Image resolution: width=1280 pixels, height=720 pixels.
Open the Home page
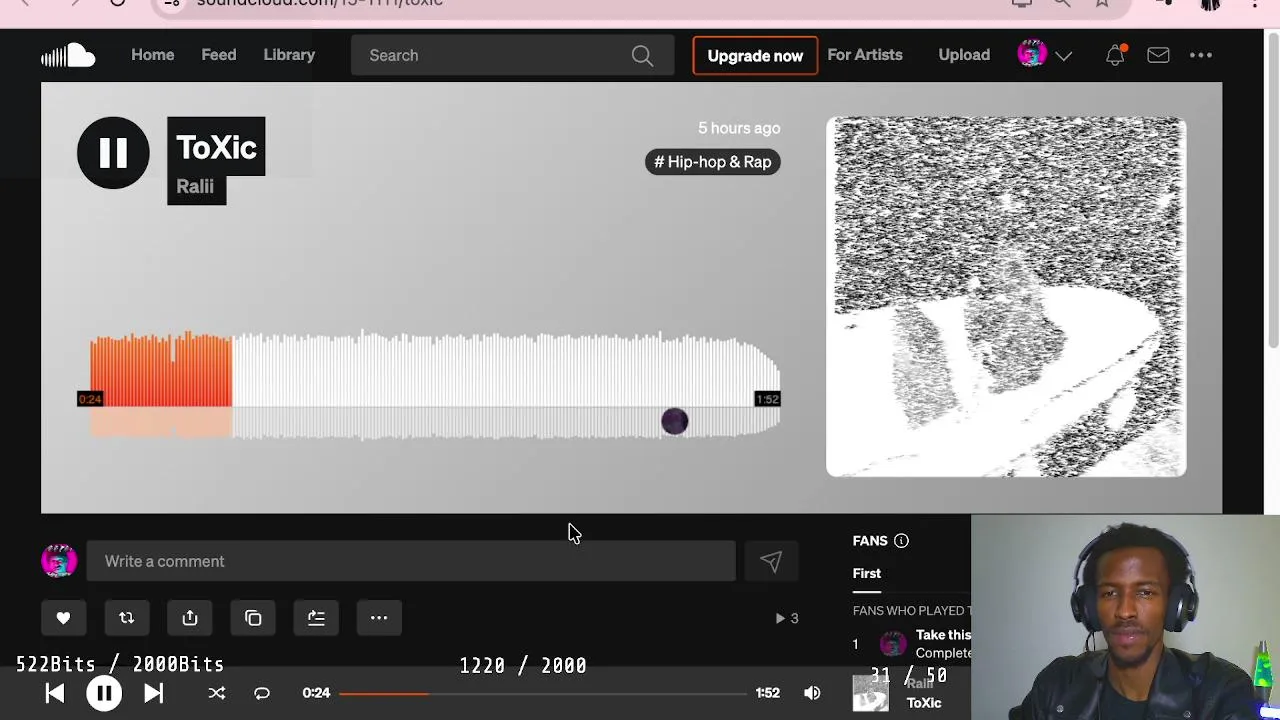[x=153, y=55]
